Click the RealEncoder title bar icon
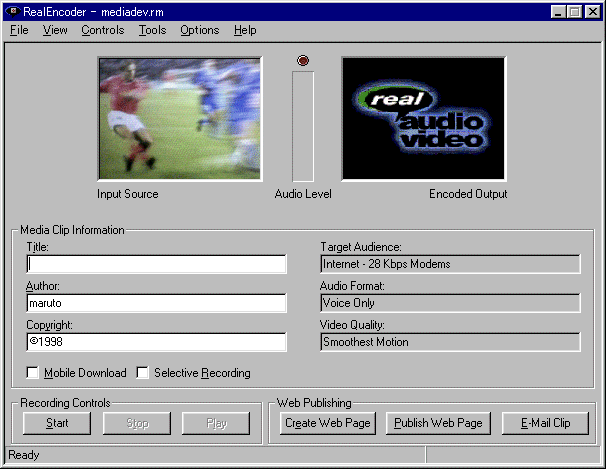 coord(13,12)
